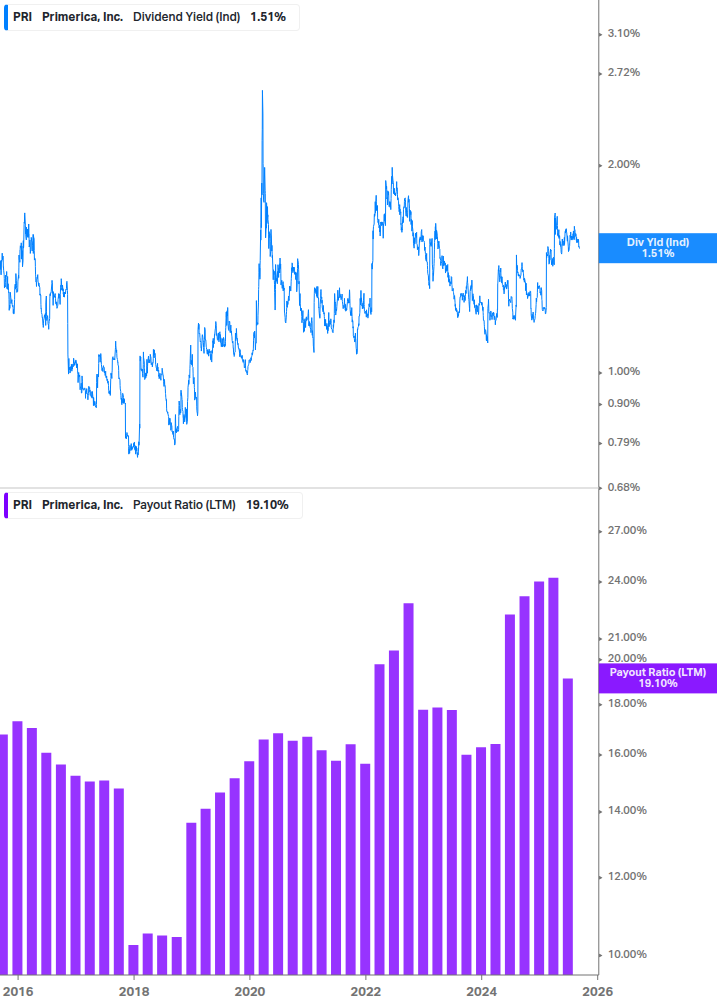Click the PRI ticker in Payout Ratio legend

click(22, 504)
